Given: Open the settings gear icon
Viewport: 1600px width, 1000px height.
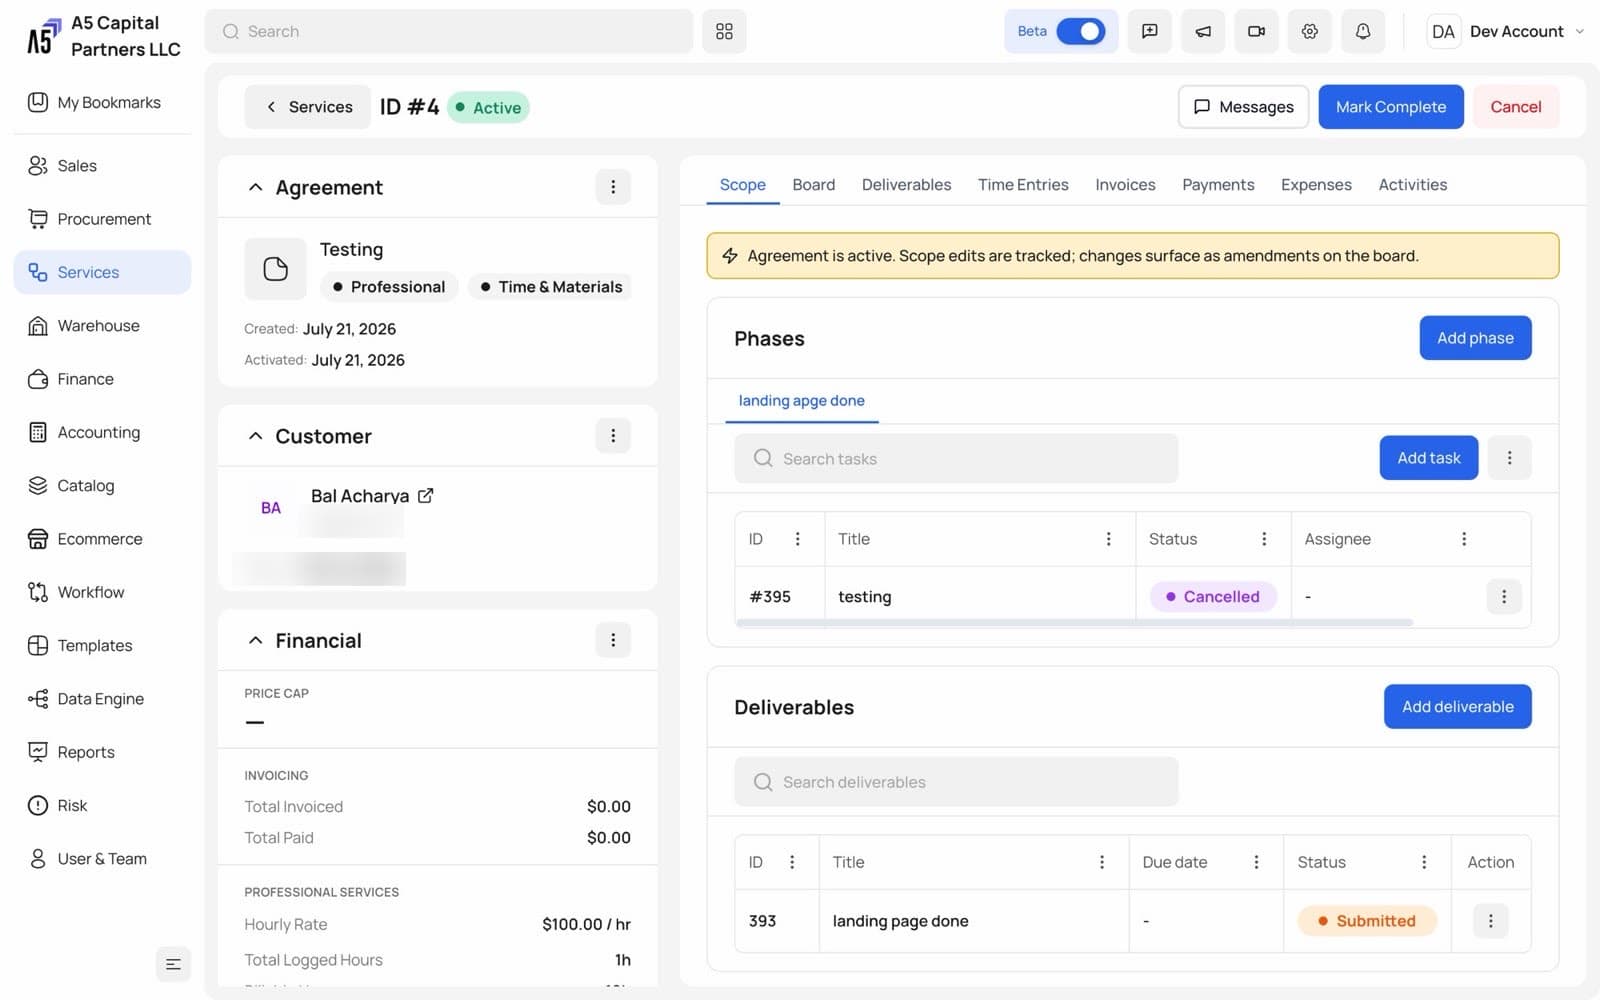Looking at the screenshot, I should pyautogui.click(x=1309, y=31).
